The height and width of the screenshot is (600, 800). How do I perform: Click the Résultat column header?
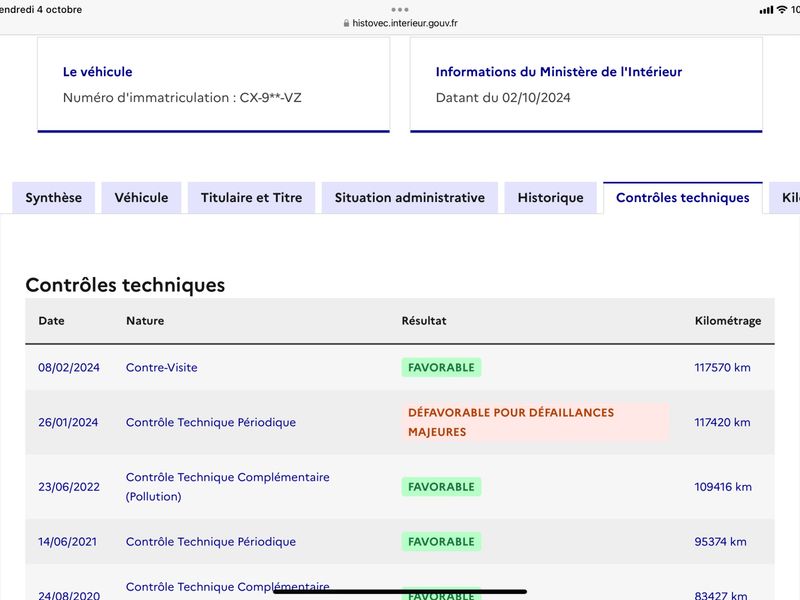424,321
